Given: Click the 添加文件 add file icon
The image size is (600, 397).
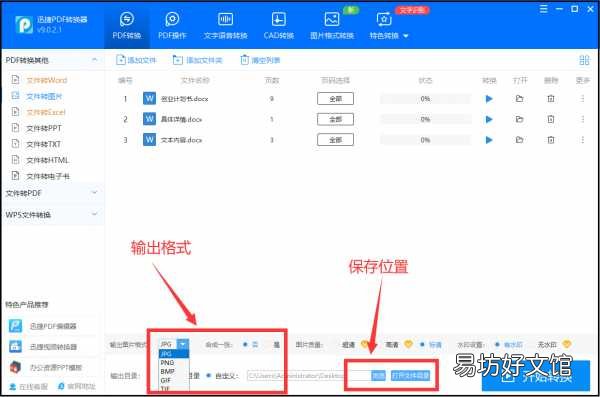Looking at the screenshot, I should pyautogui.click(x=121, y=60).
